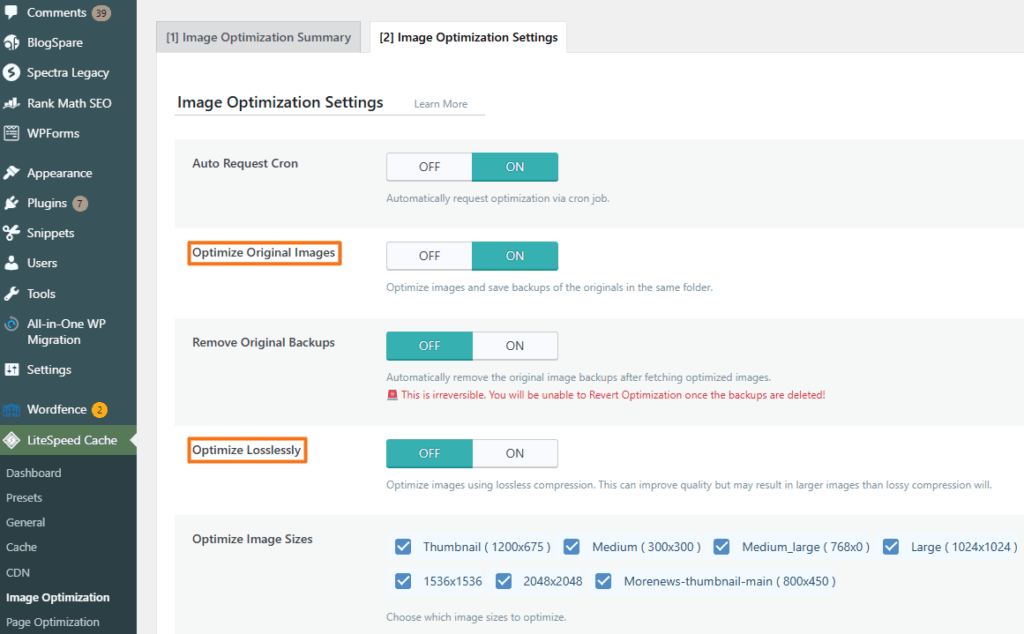Viewport: 1024px width, 634px height.
Task: Switch to Image Optimization Summary tab
Action: tap(258, 37)
